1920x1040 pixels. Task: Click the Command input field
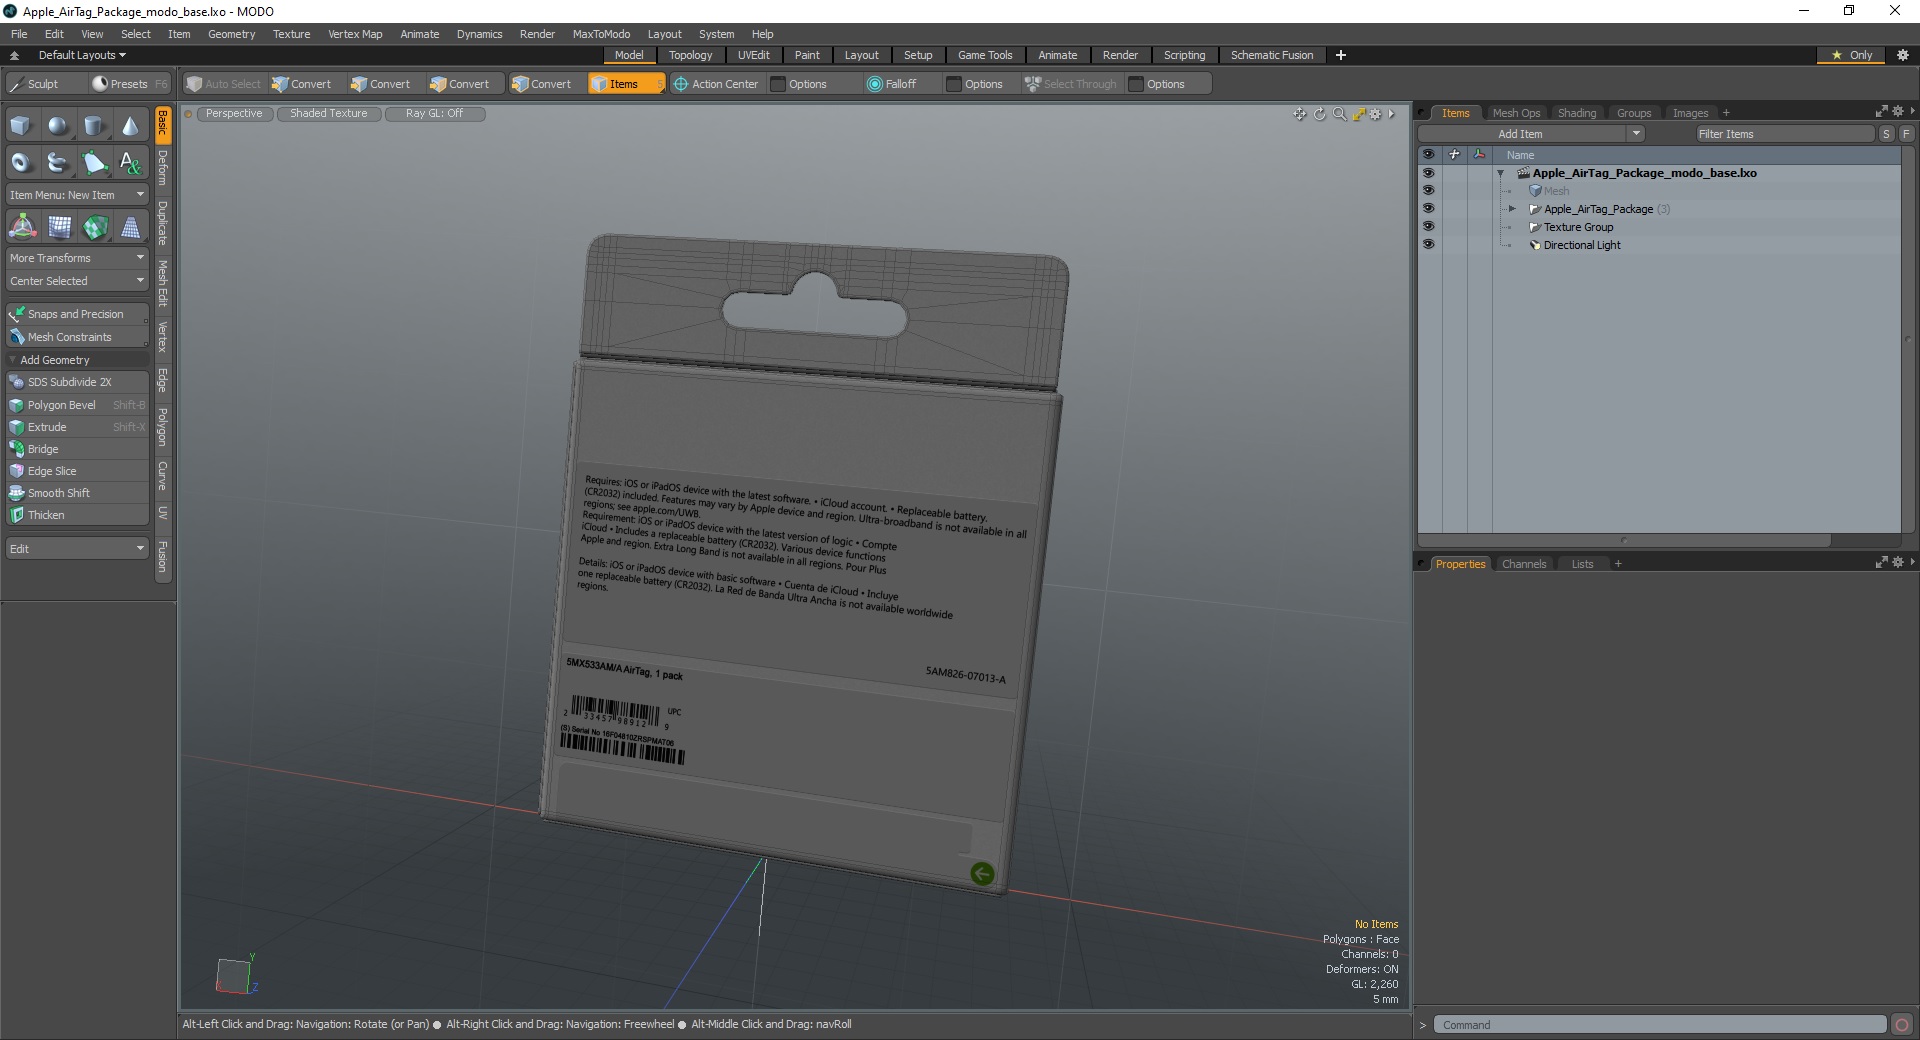coord(1660,1025)
